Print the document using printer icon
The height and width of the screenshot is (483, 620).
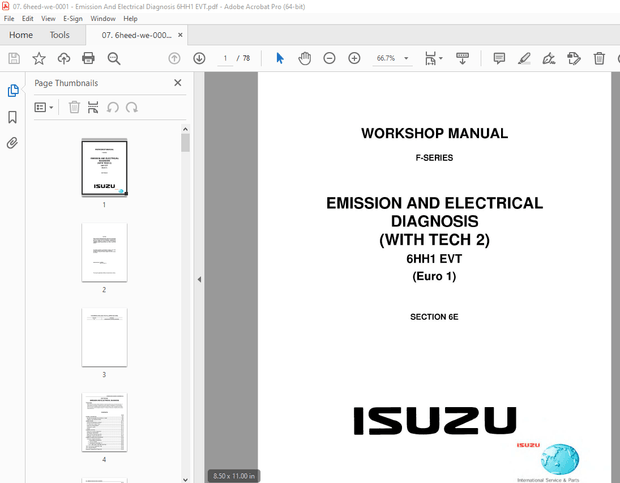point(88,58)
